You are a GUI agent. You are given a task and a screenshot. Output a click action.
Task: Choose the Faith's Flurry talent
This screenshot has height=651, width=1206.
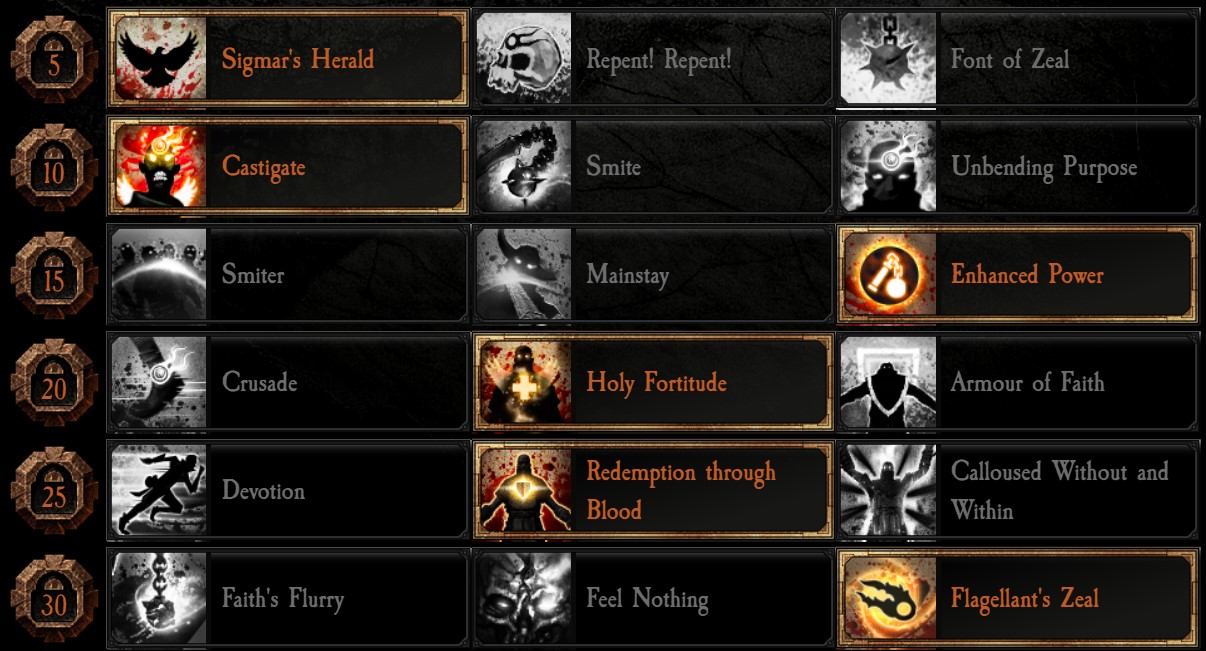288,598
